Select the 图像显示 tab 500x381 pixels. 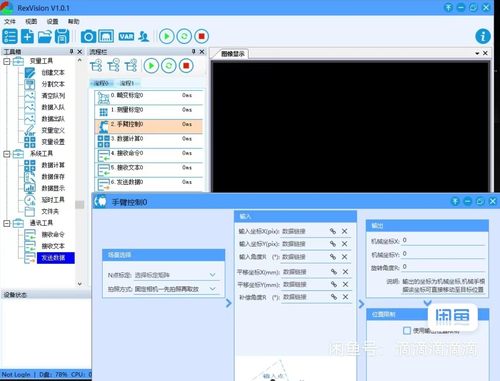pyautogui.click(x=233, y=54)
